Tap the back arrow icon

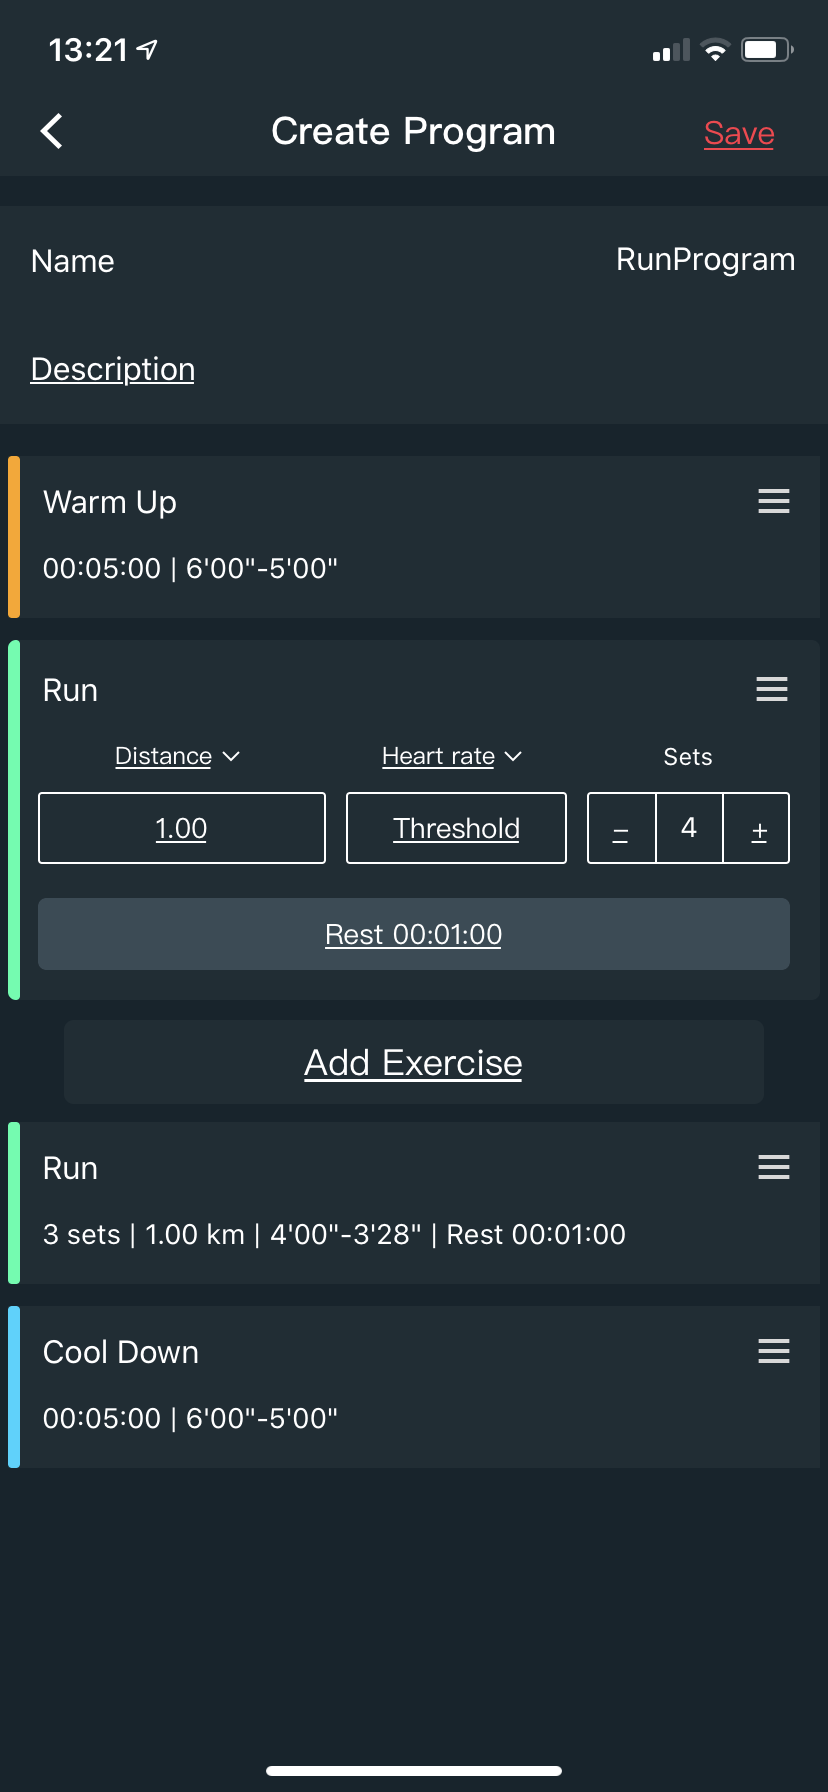52,131
